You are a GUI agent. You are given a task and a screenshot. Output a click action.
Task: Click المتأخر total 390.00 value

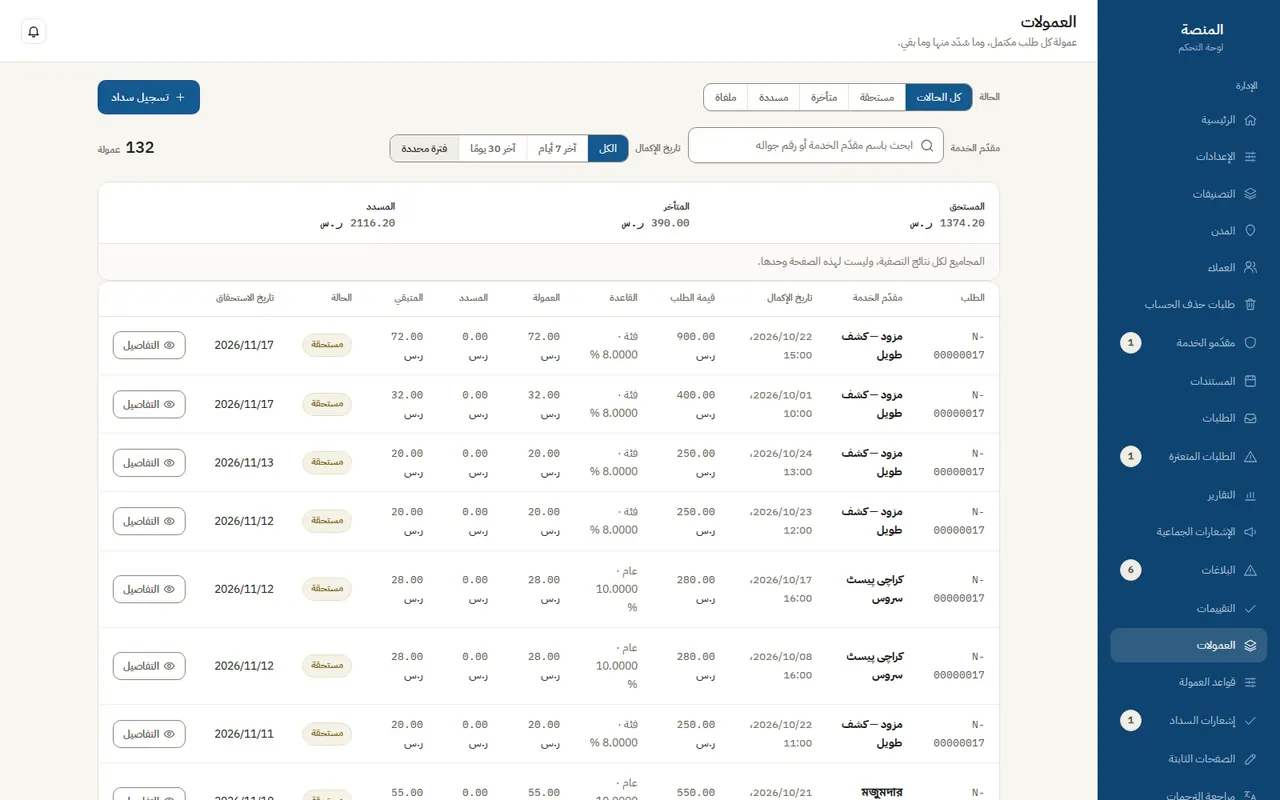655,223
